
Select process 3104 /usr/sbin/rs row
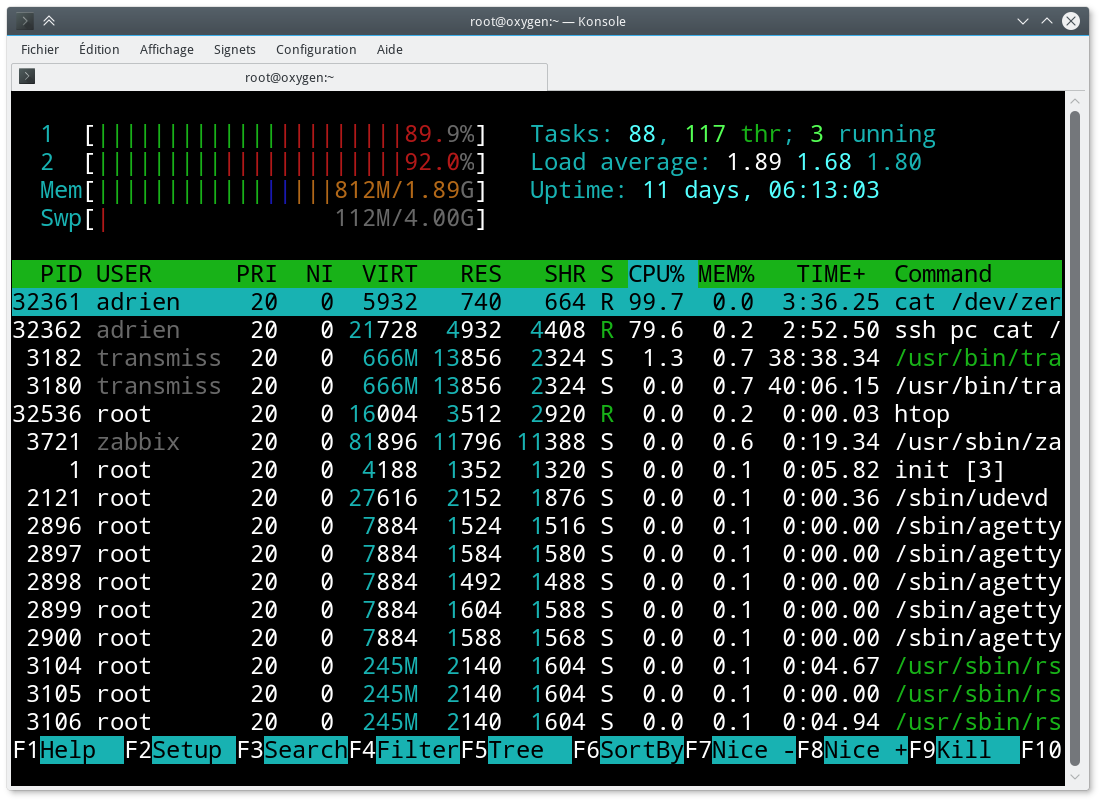click(x=537, y=666)
